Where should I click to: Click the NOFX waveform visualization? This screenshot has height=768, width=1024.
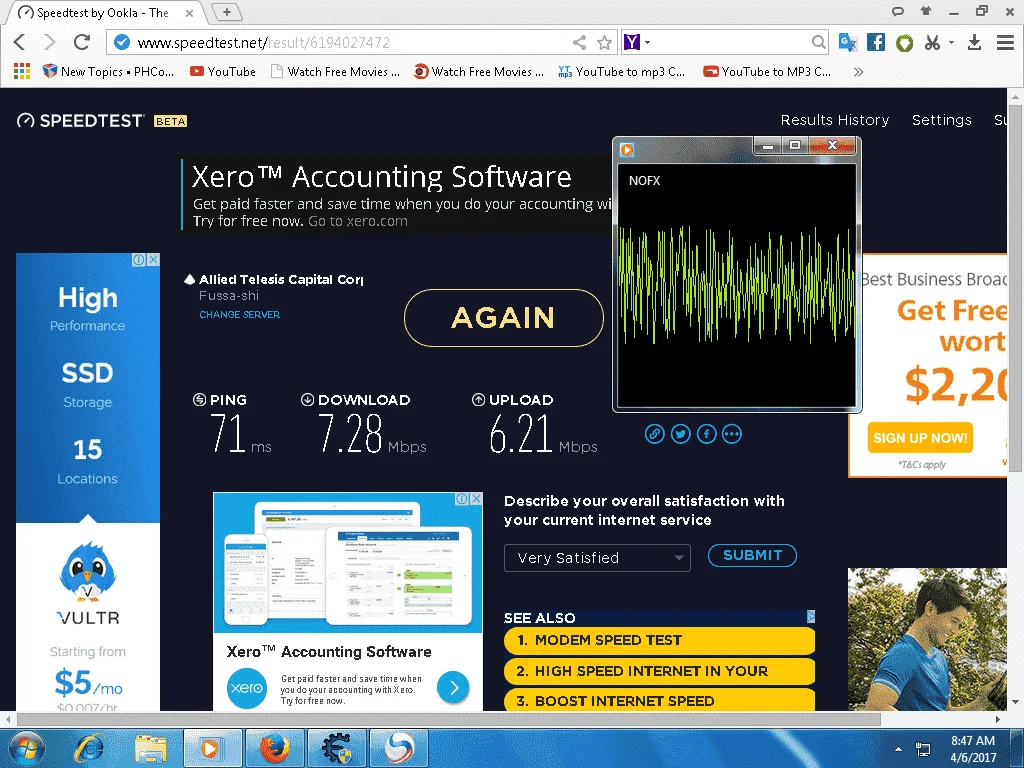pos(736,285)
